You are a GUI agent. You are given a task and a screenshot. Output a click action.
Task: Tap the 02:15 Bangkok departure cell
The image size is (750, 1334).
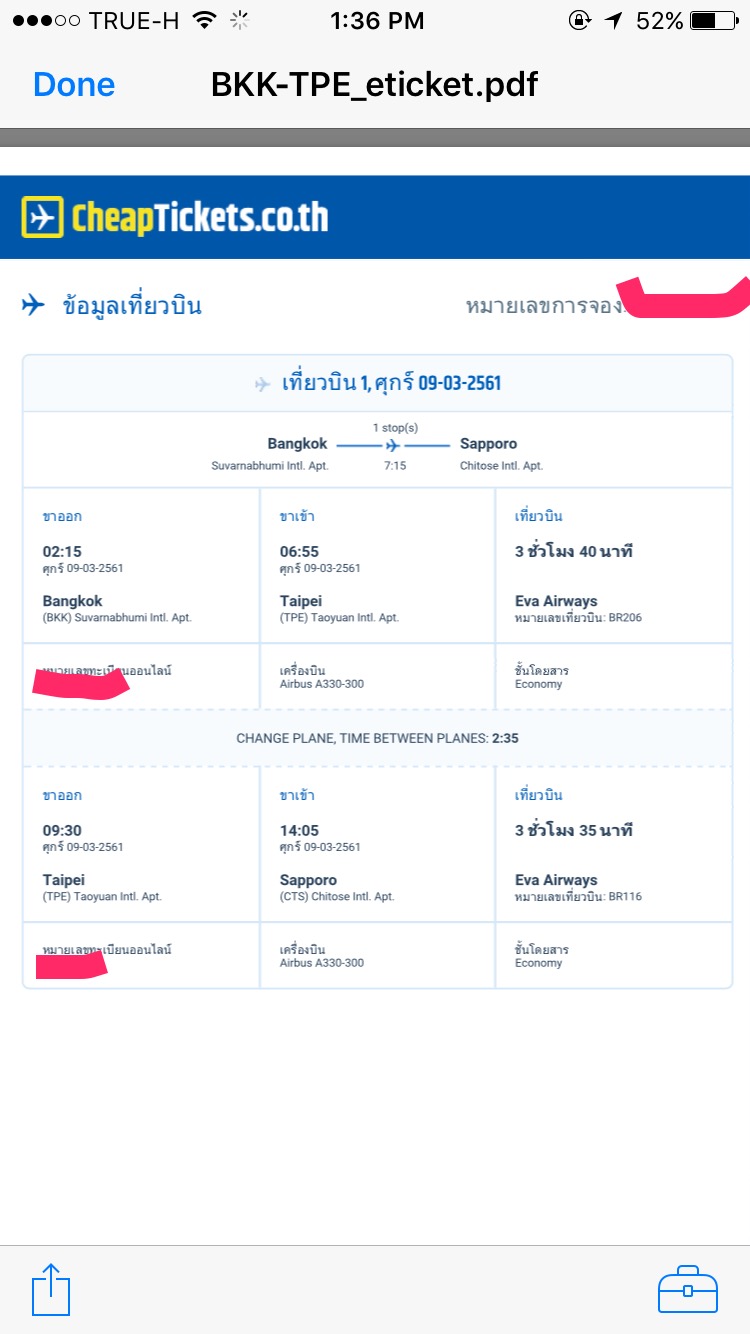(141, 565)
